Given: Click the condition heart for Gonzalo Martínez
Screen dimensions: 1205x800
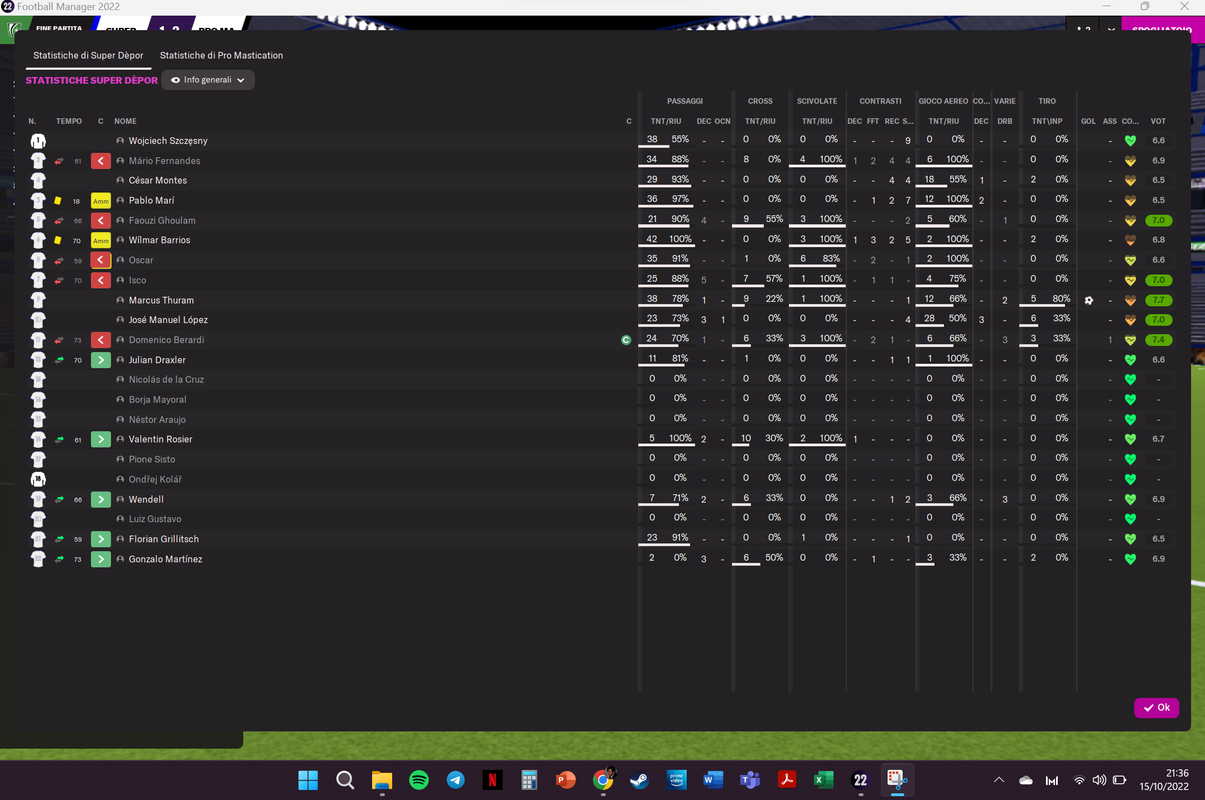Looking at the screenshot, I should click(x=1131, y=559).
